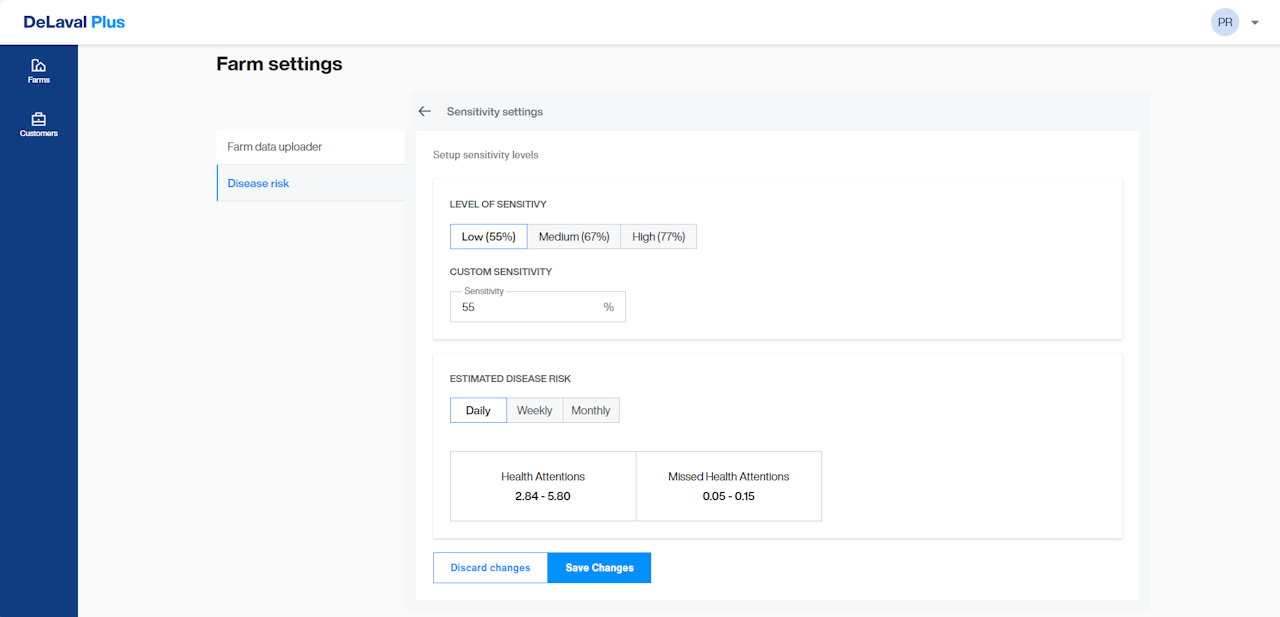Click the PR user avatar
Viewport: 1280px width, 617px height.
click(x=1225, y=22)
